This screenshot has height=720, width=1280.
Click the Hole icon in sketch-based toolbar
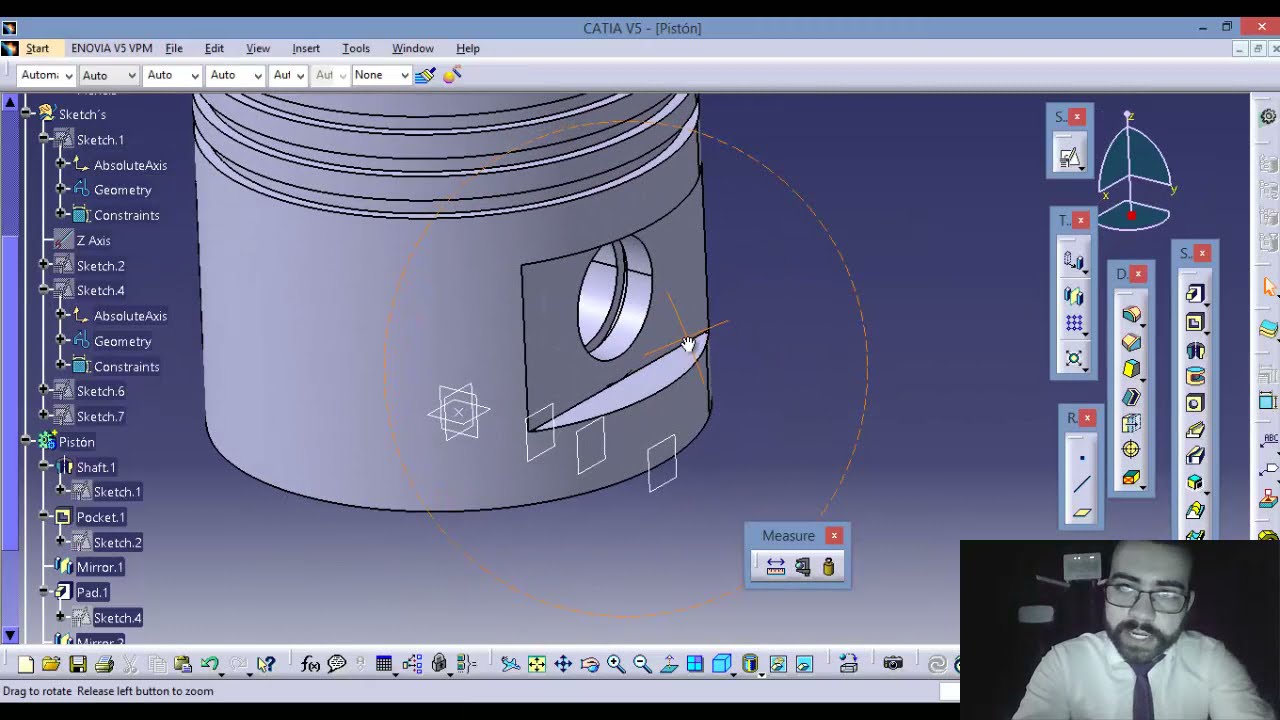[x=1195, y=403]
